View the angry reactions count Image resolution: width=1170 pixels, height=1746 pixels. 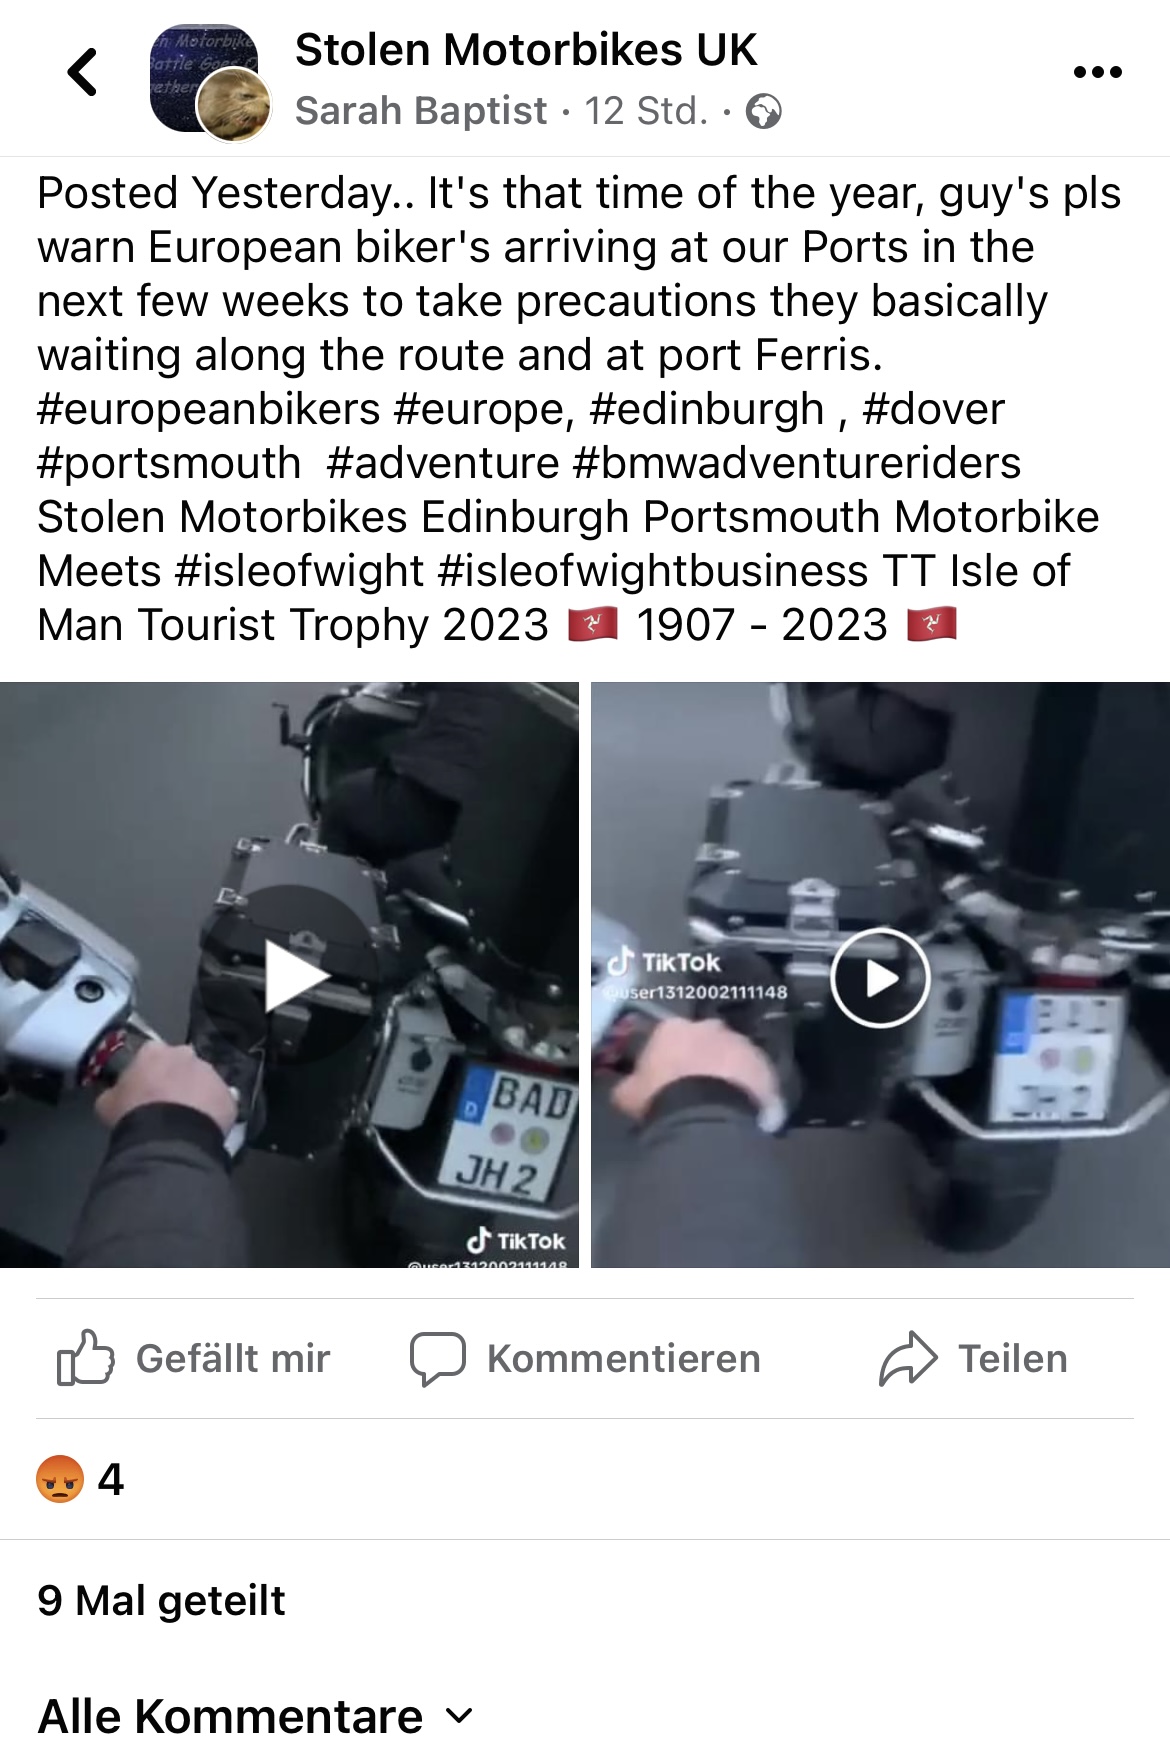point(80,1479)
